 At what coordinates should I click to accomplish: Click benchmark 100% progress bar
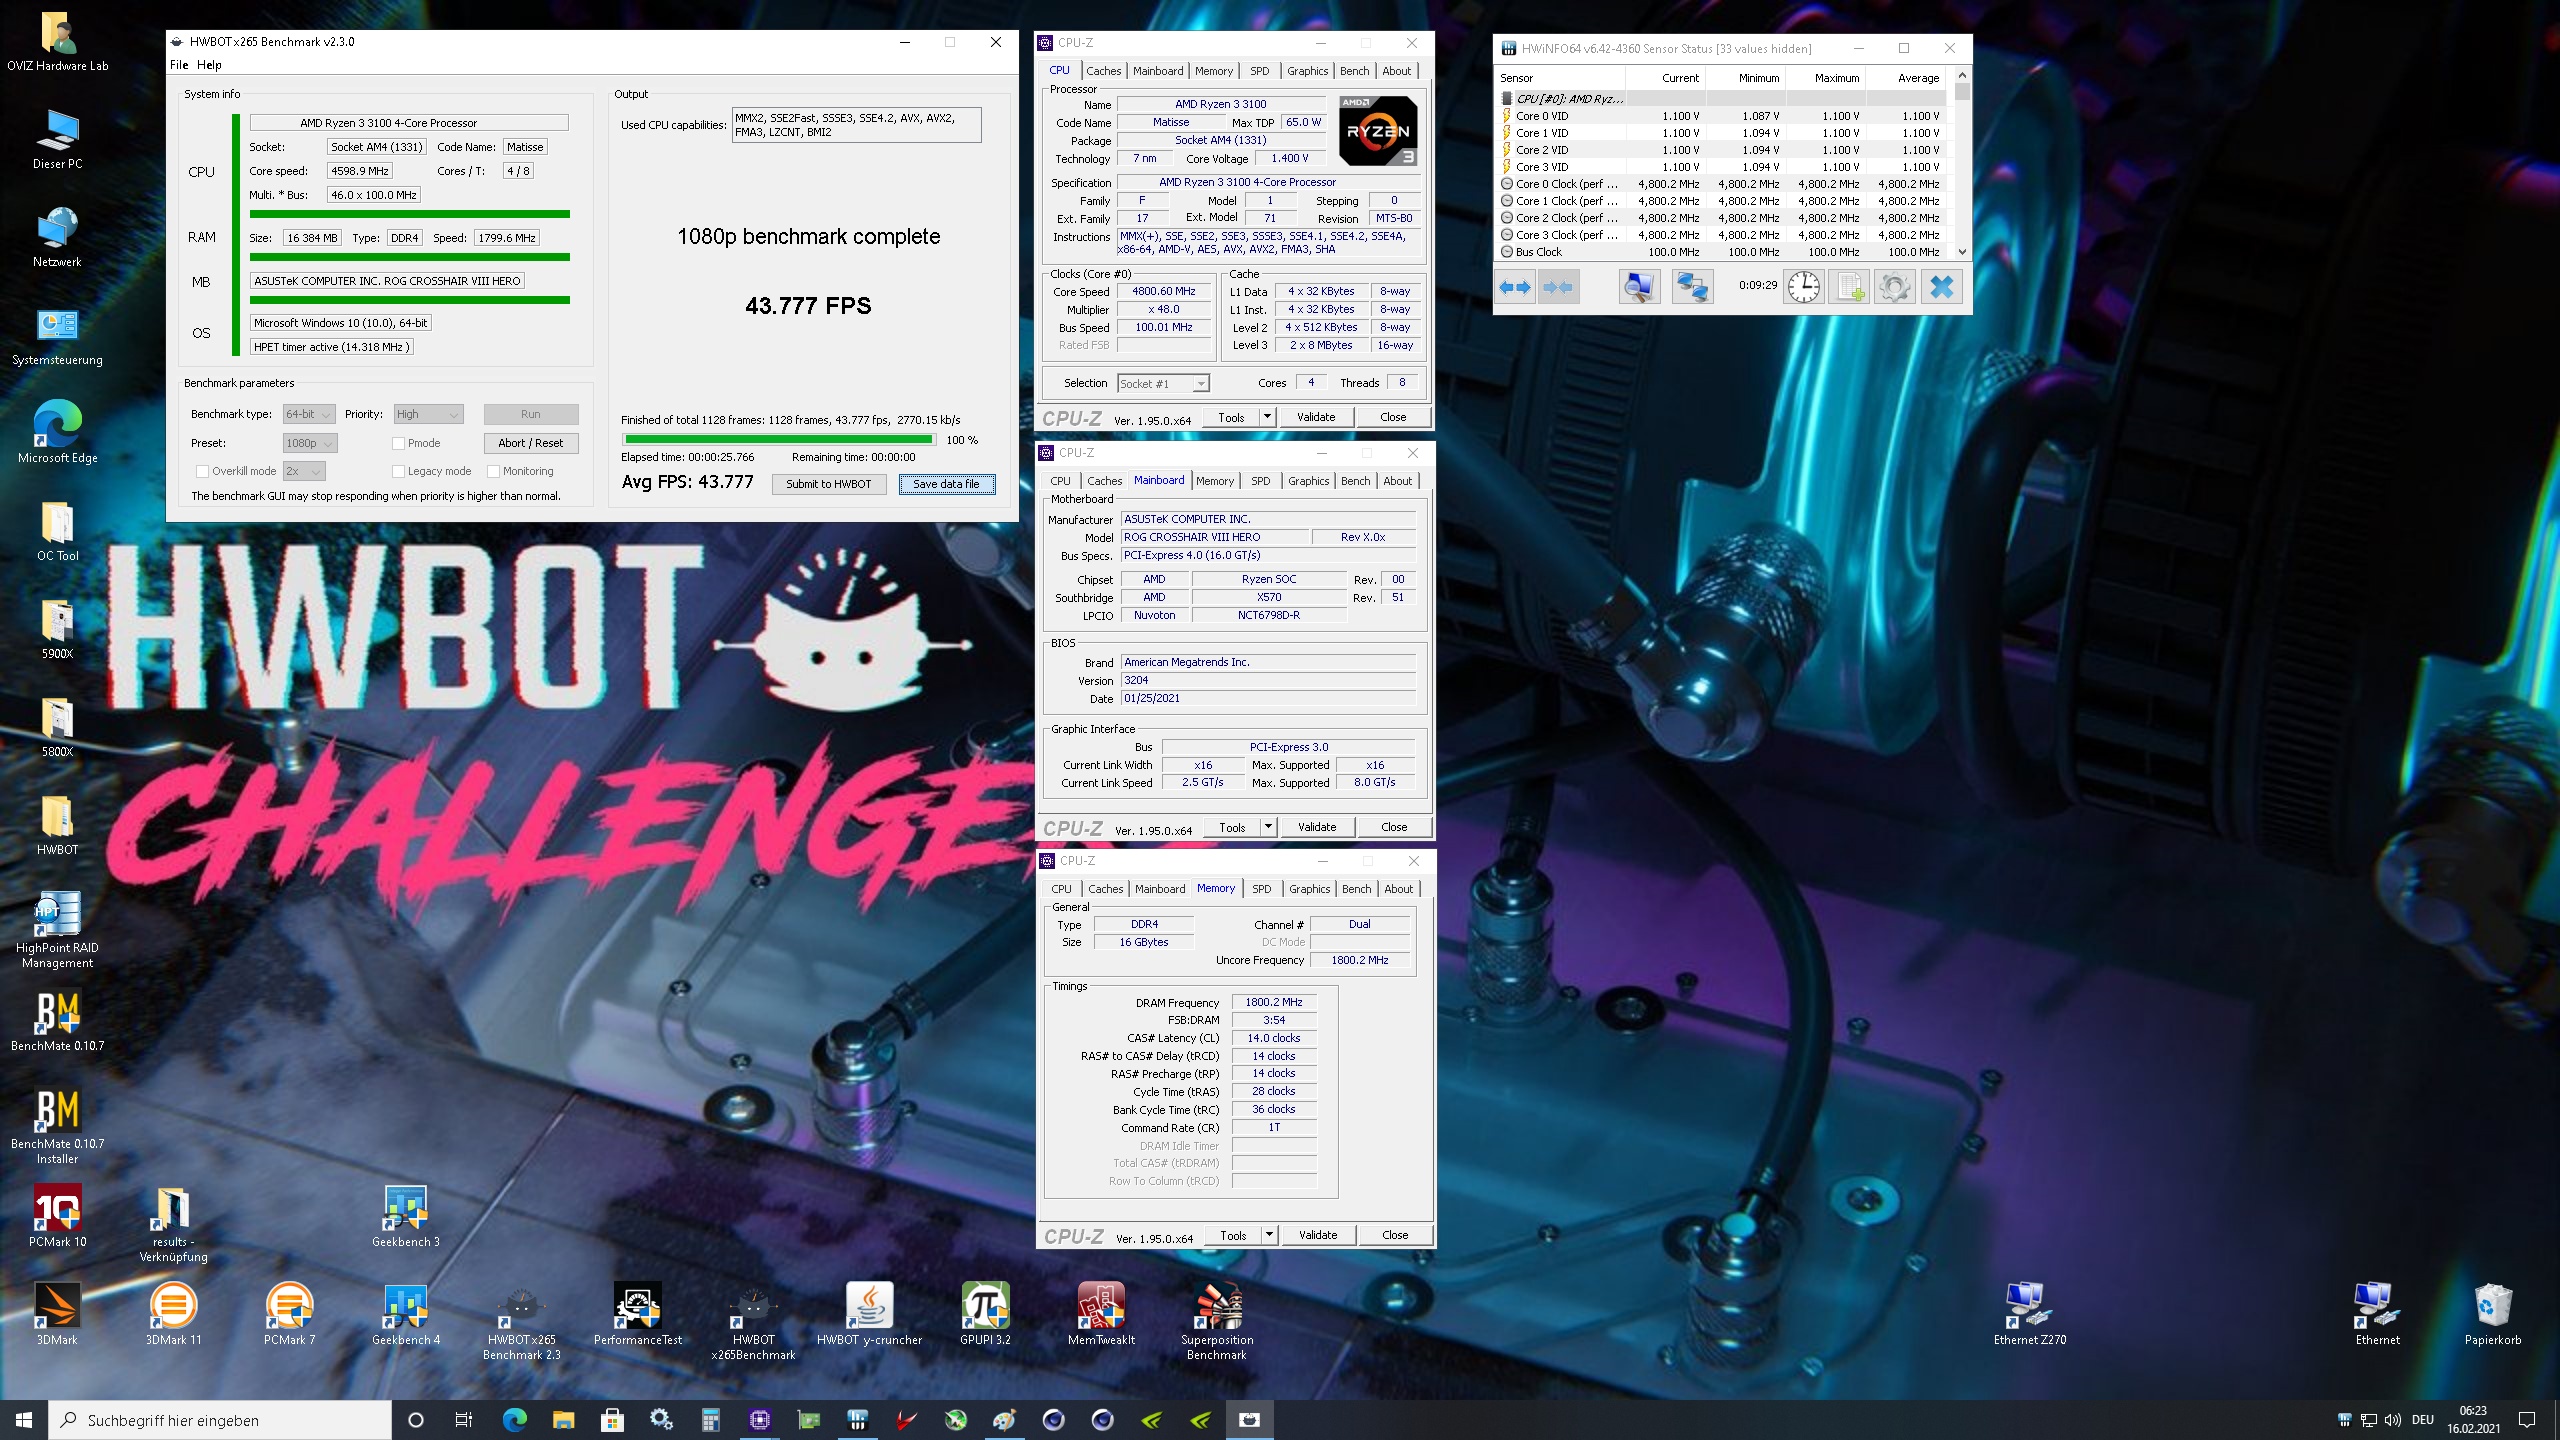tap(778, 439)
